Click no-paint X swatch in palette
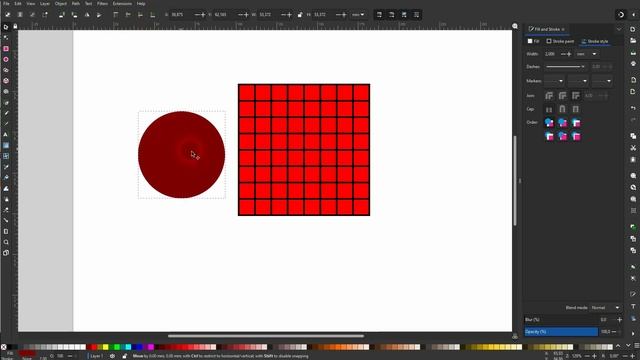The height and width of the screenshot is (360, 640). (4, 347)
